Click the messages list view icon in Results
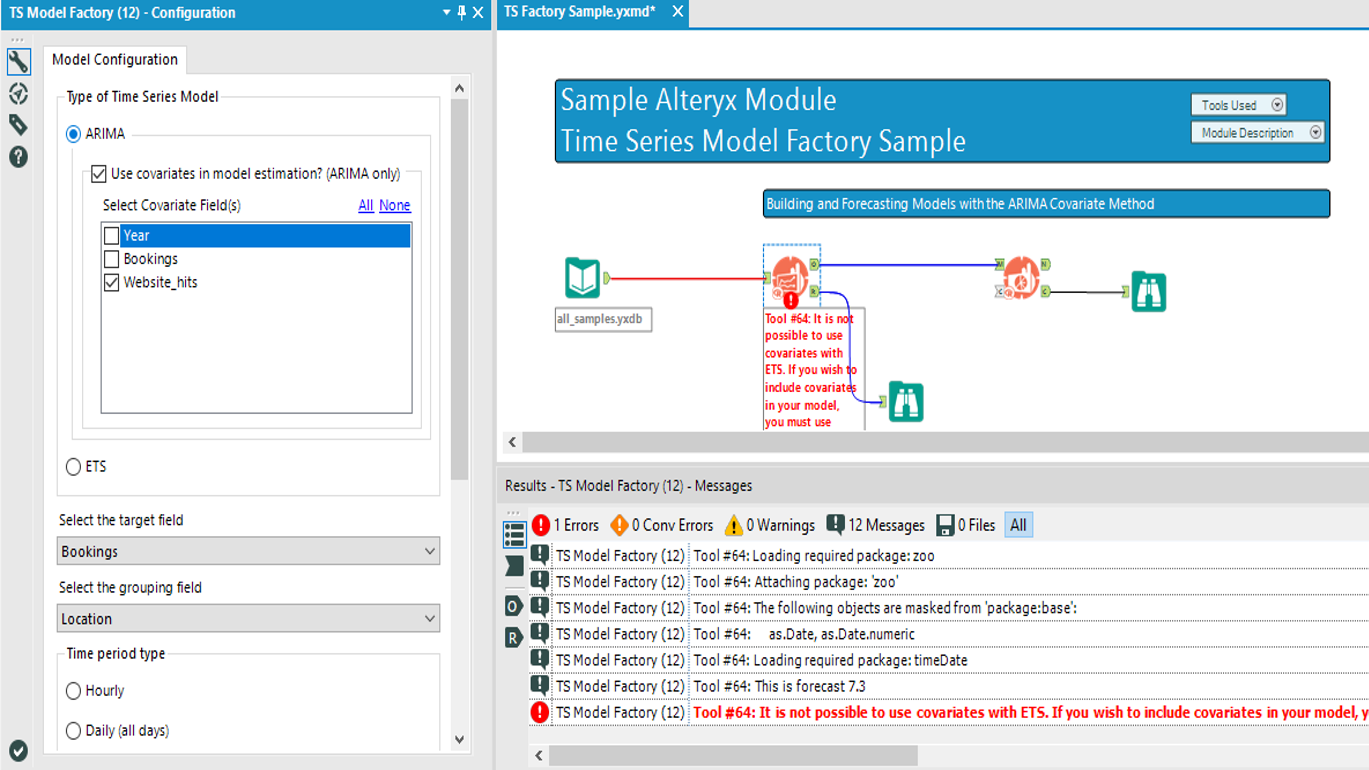This screenshot has height=770, width=1369. pyautogui.click(x=514, y=534)
